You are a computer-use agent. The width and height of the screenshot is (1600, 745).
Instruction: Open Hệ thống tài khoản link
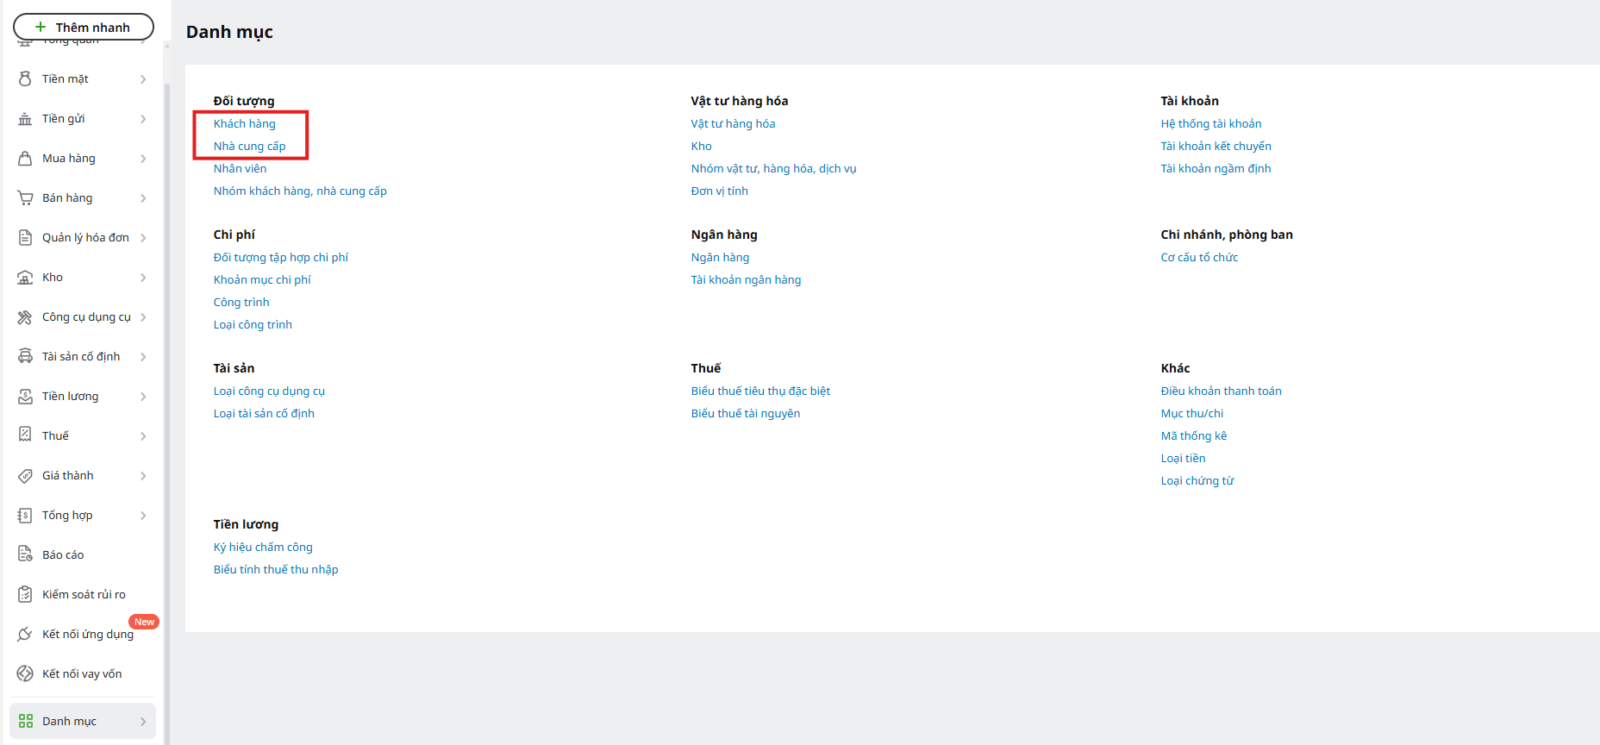(1210, 124)
